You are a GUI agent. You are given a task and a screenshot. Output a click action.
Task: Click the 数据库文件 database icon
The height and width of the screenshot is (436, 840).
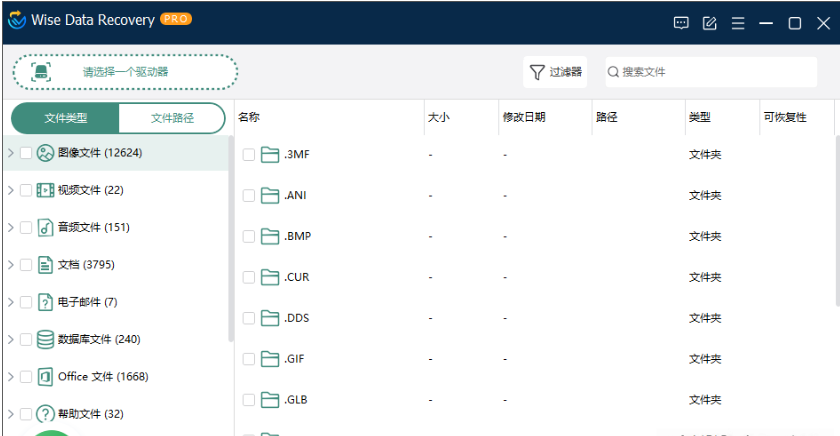(45, 339)
